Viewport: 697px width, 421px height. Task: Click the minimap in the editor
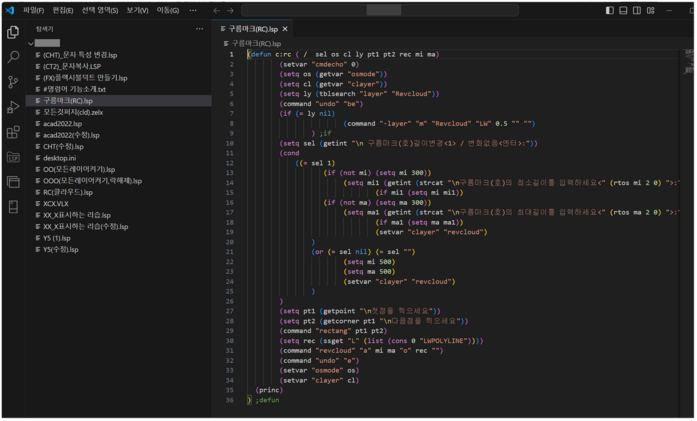point(688,61)
